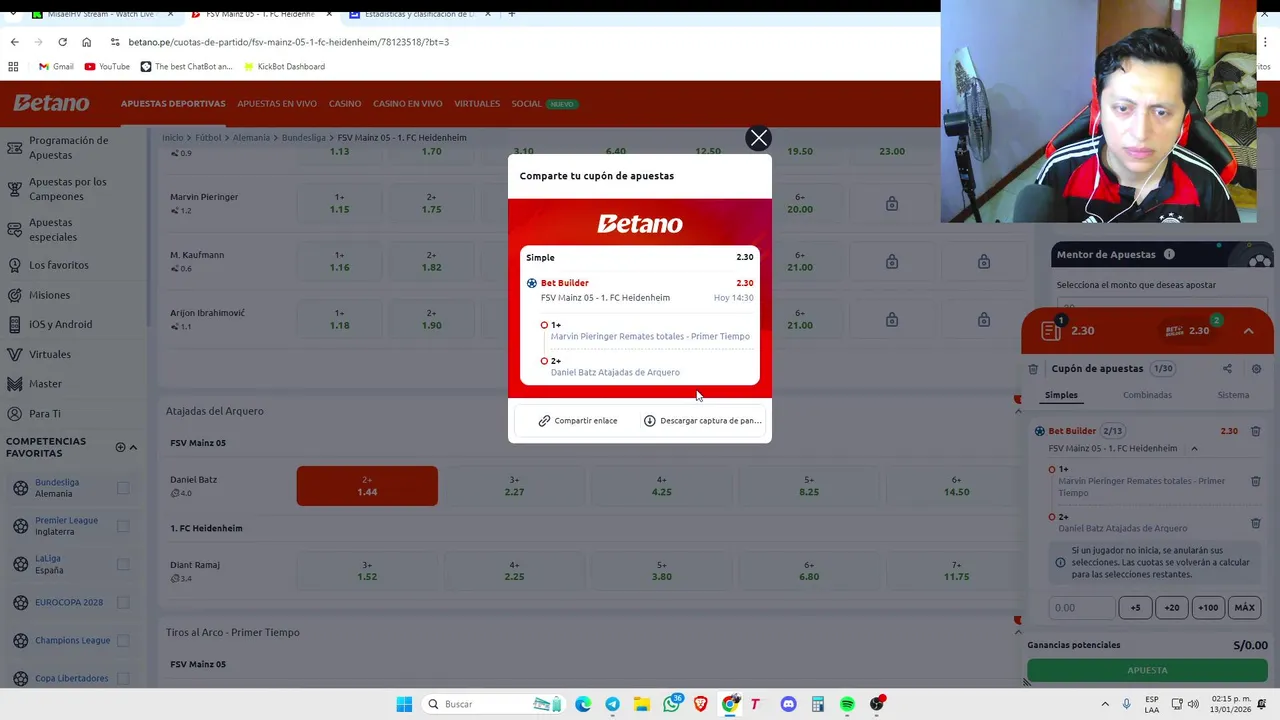Close the share coupon dialog

click(x=758, y=138)
